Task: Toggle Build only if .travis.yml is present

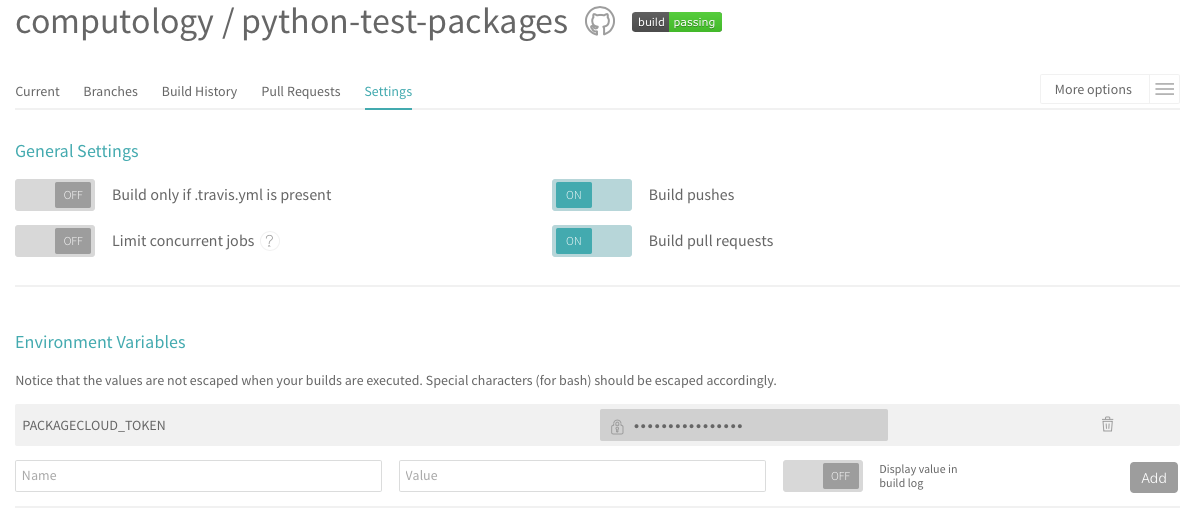Action: (x=55, y=195)
